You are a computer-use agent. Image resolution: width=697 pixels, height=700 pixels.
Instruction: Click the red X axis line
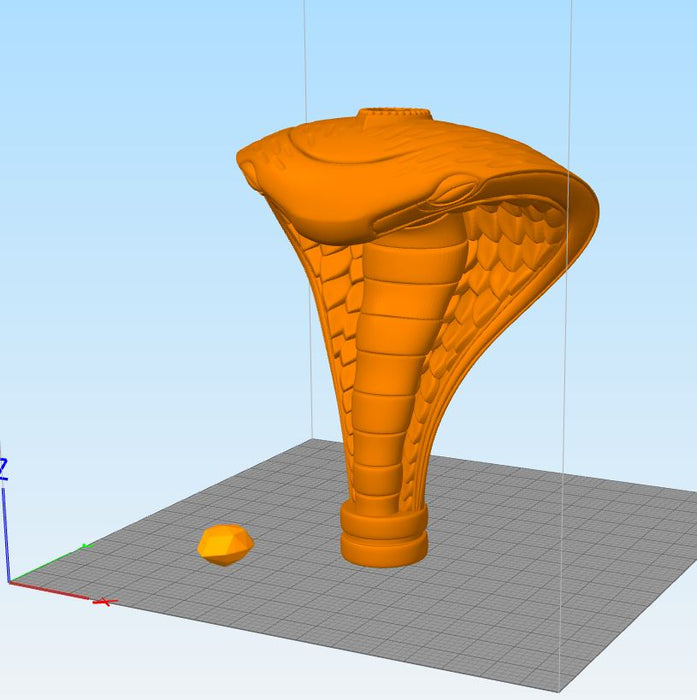coord(55,591)
